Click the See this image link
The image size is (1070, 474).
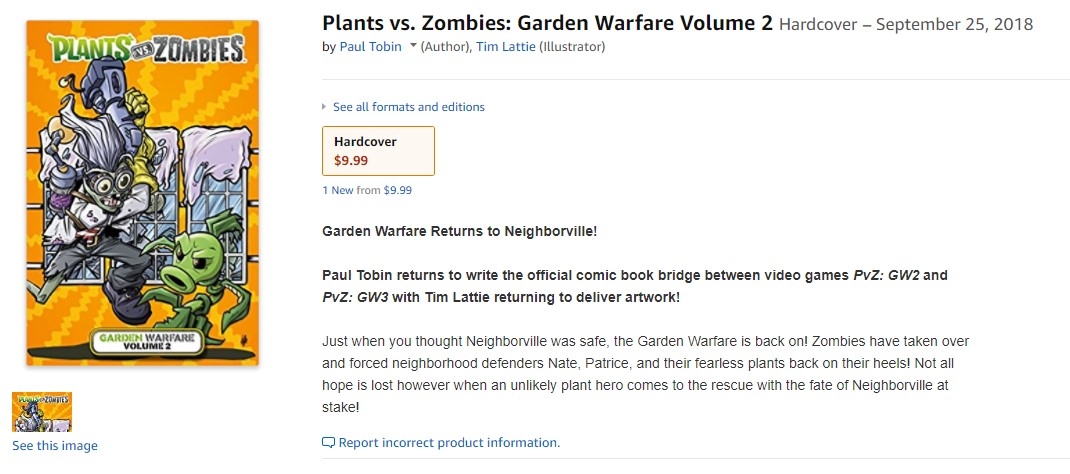tap(55, 446)
